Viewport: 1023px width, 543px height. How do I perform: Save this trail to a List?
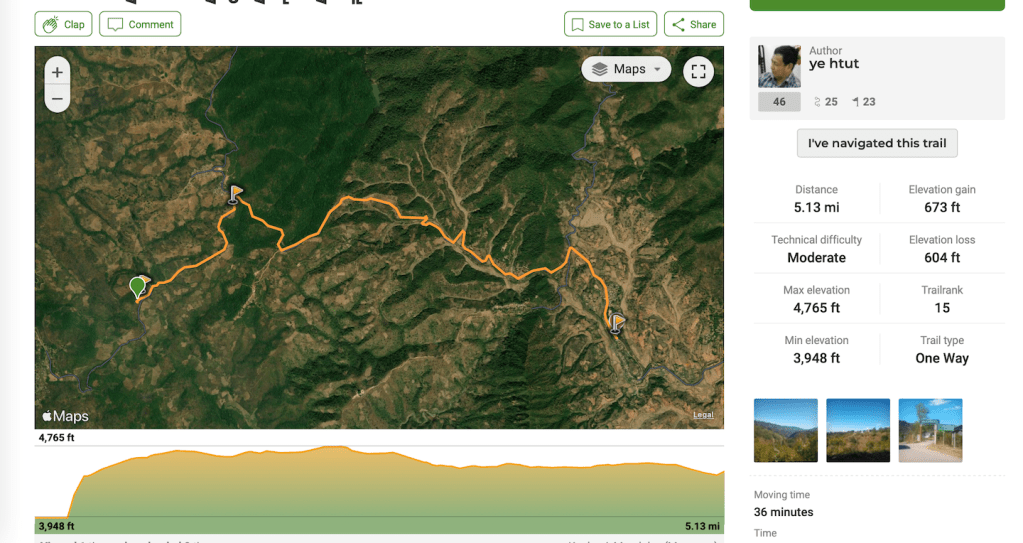coord(608,24)
